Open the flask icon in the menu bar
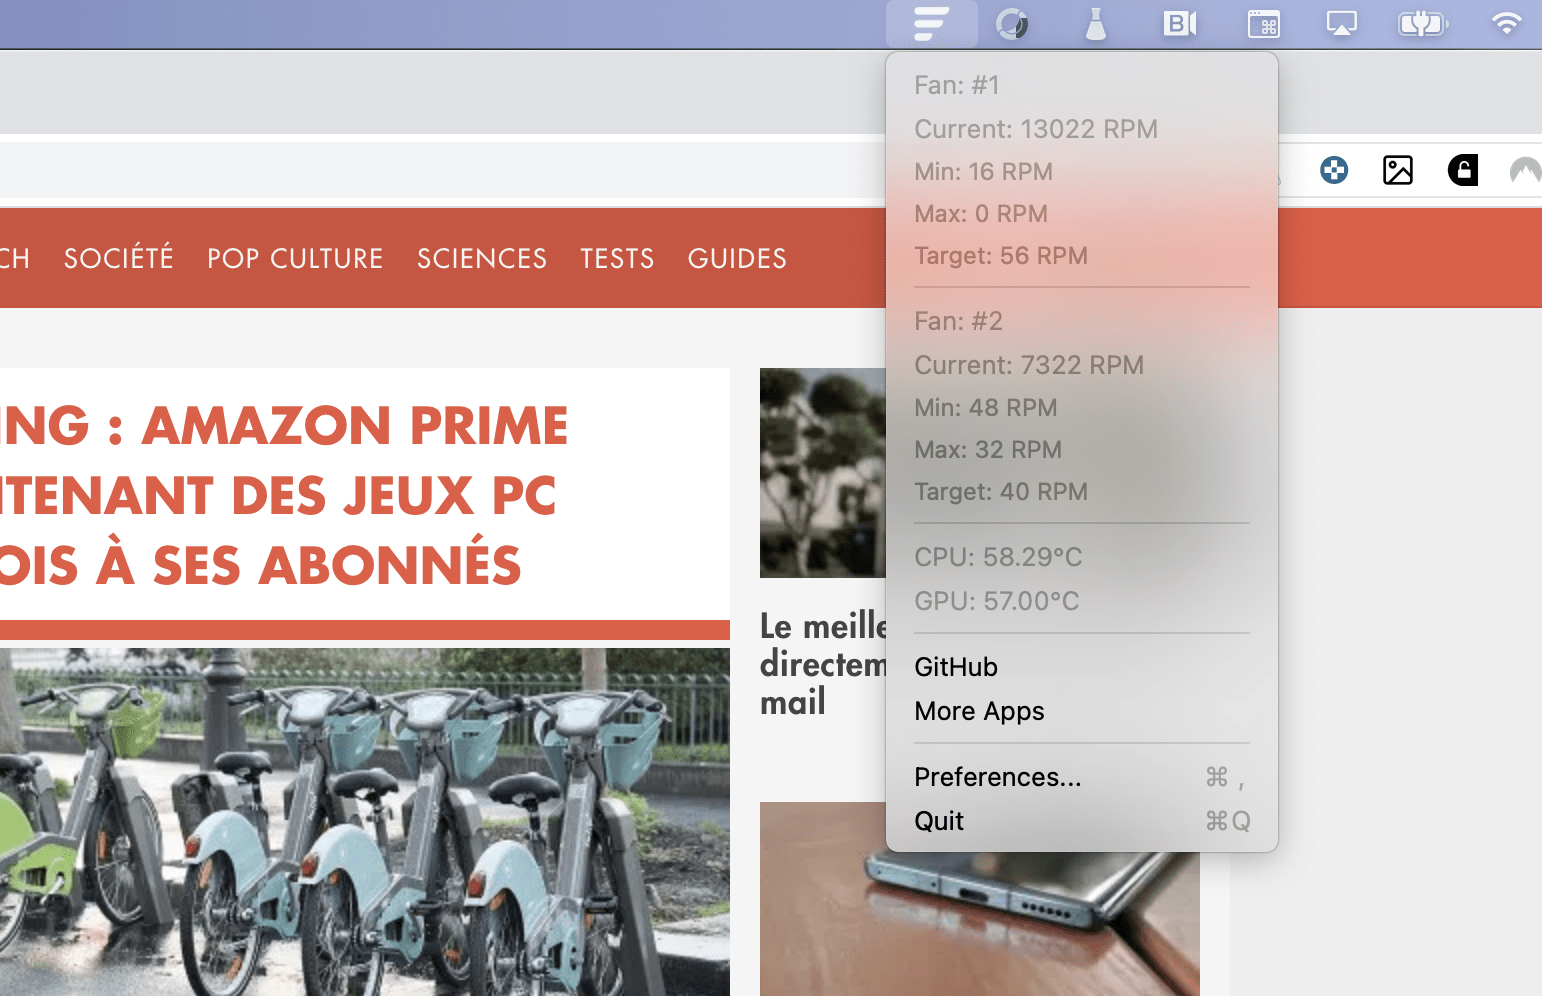Image resolution: width=1542 pixels, height=996 pixels. tap(1096, 24)
